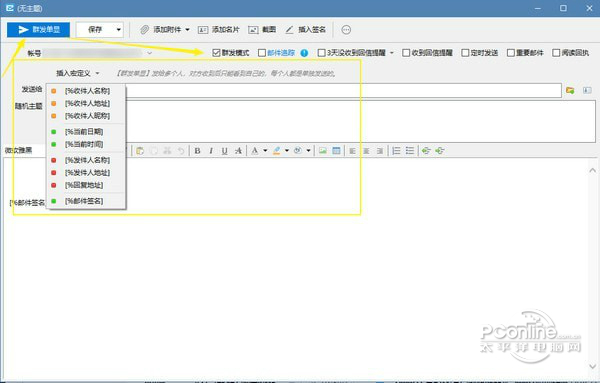Align text left
This screenshot has height=383, width=600.
[x=352, y=151]
